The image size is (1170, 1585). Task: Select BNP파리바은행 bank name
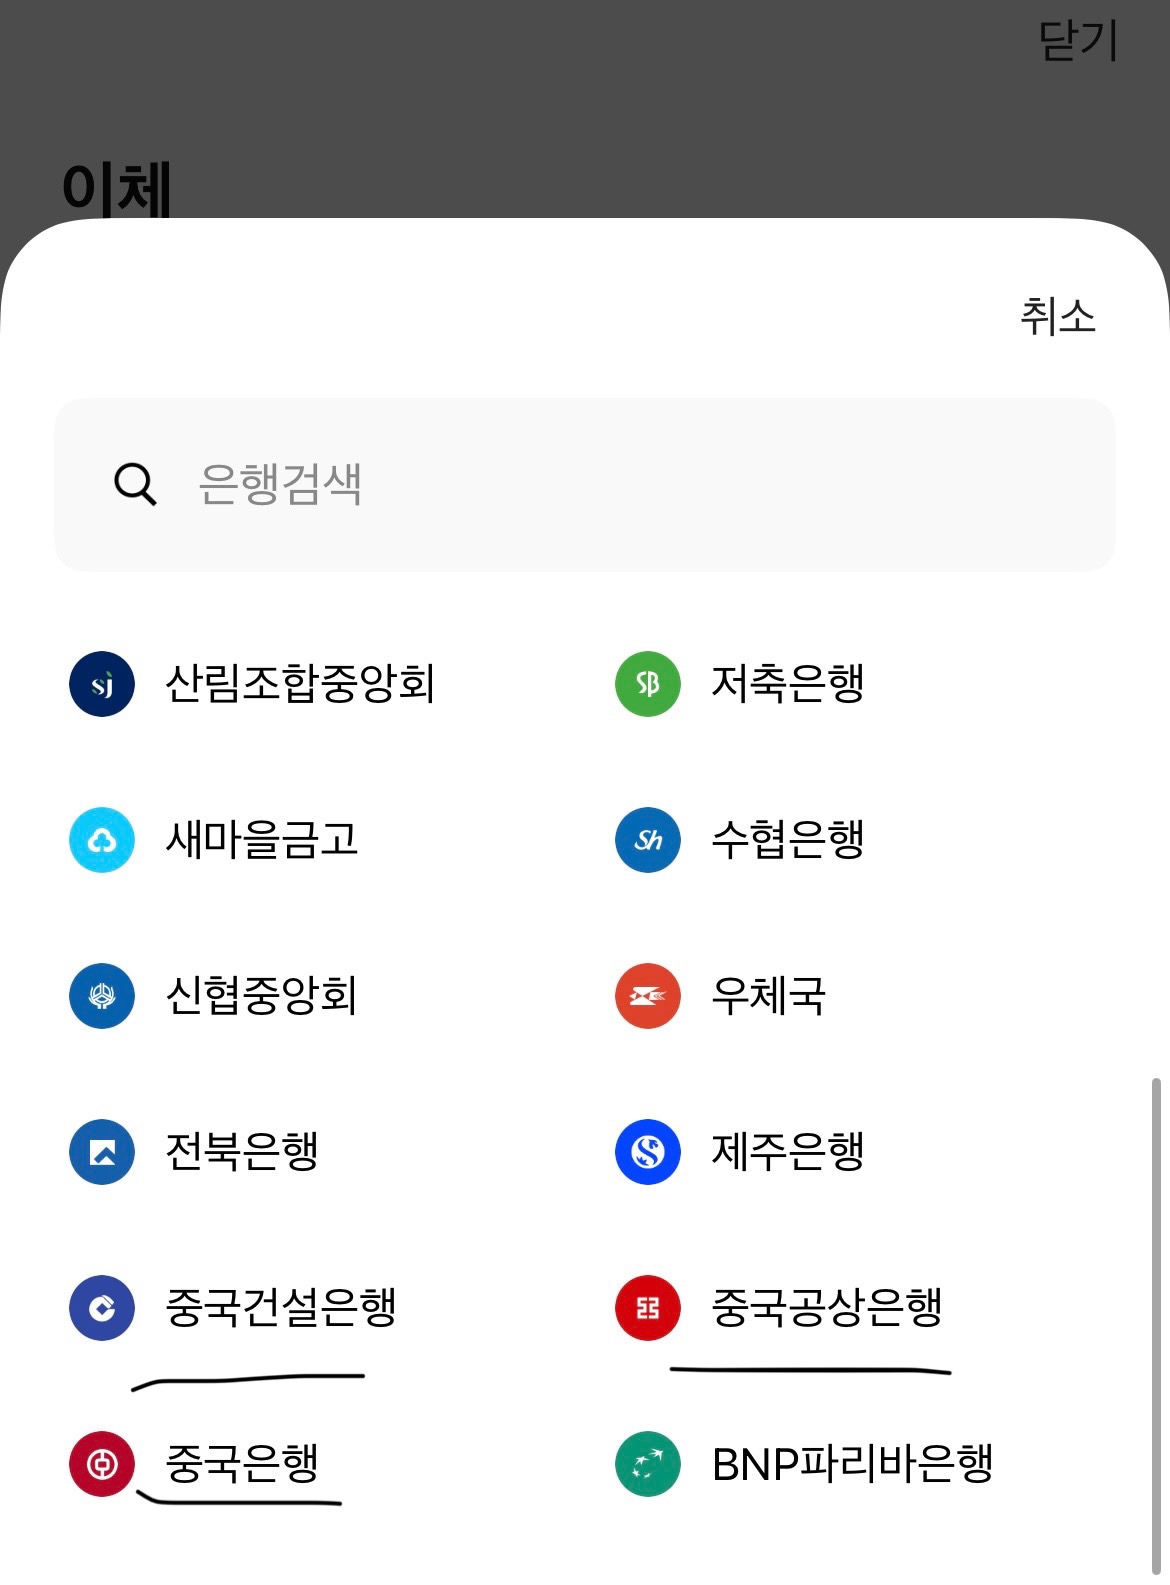(x=852, y=1464)
